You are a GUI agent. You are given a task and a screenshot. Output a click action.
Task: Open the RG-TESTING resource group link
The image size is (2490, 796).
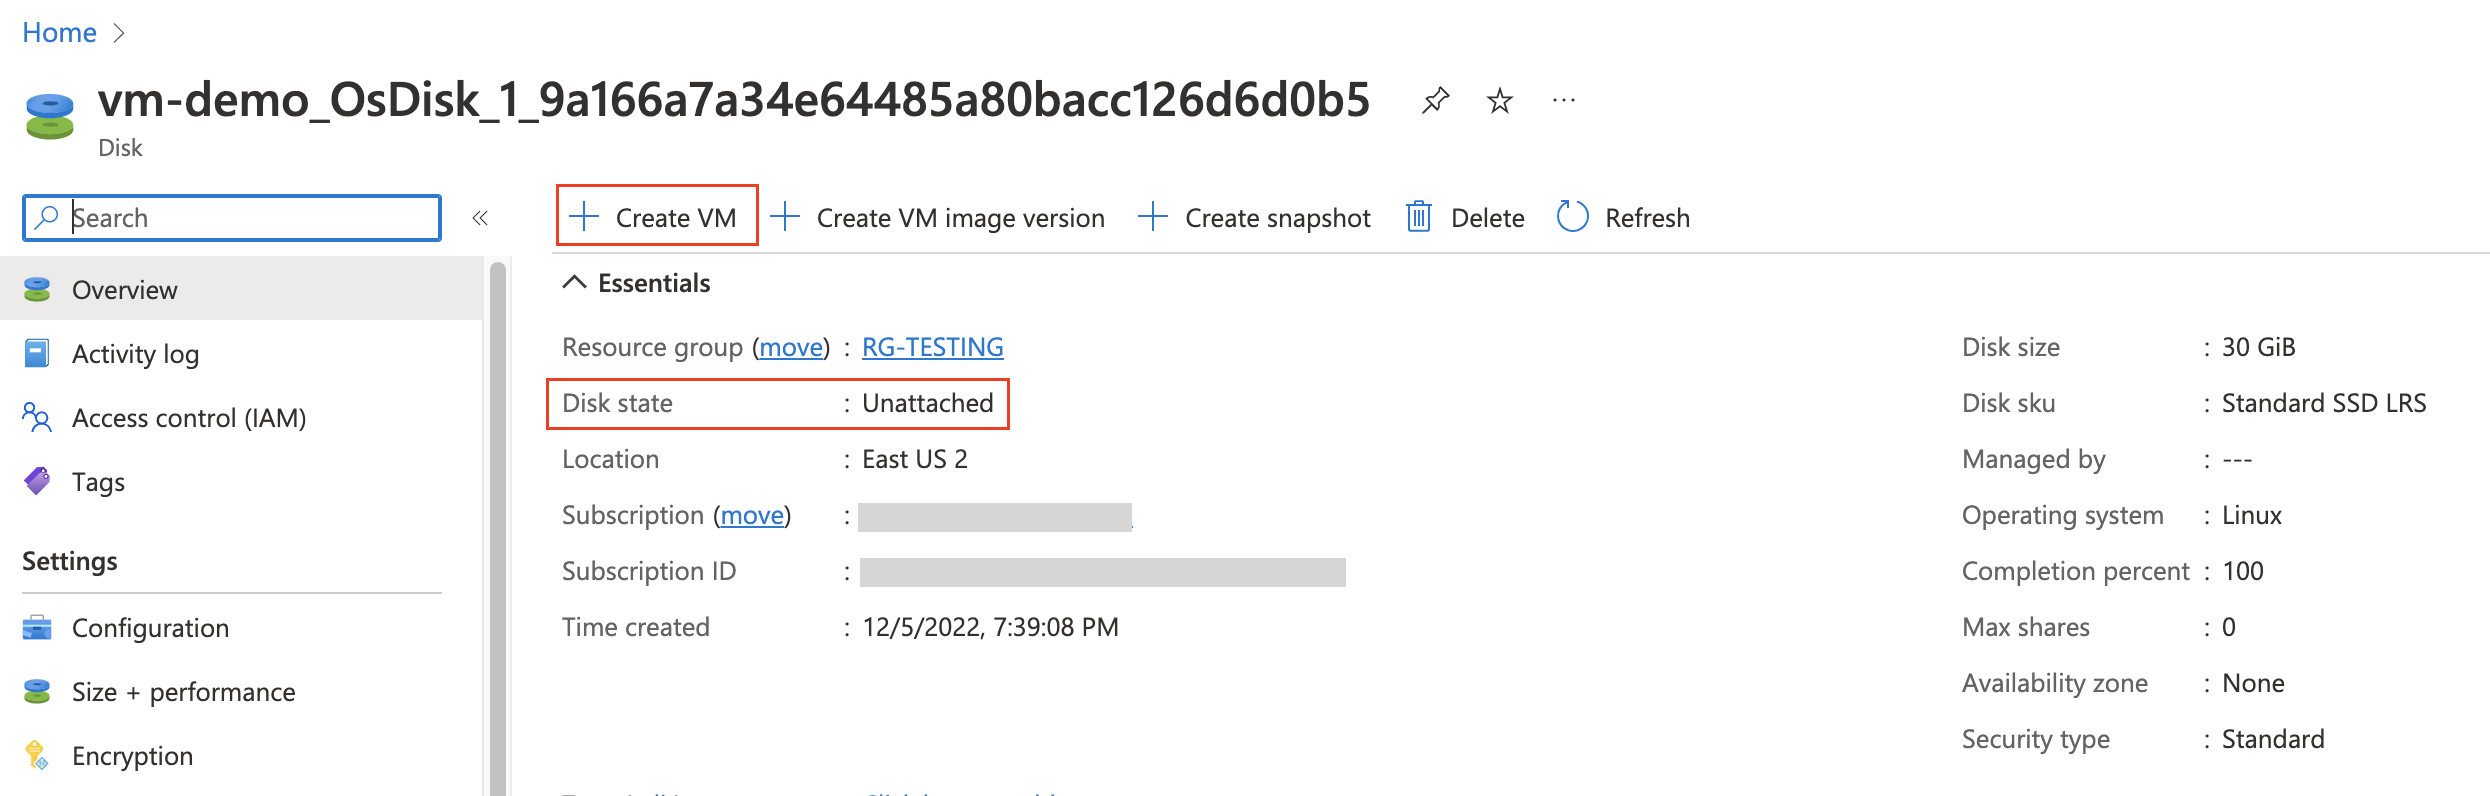click(x=932, y=347)
